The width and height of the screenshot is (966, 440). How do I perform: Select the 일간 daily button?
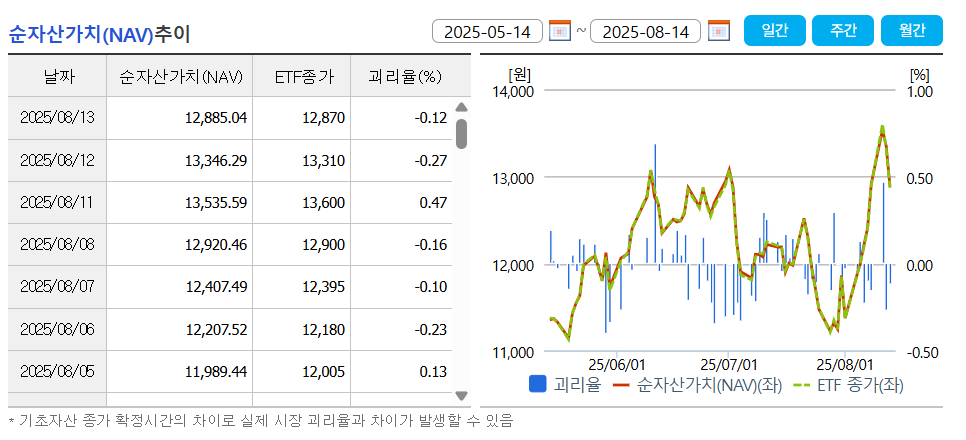click(x=774, y=31)
